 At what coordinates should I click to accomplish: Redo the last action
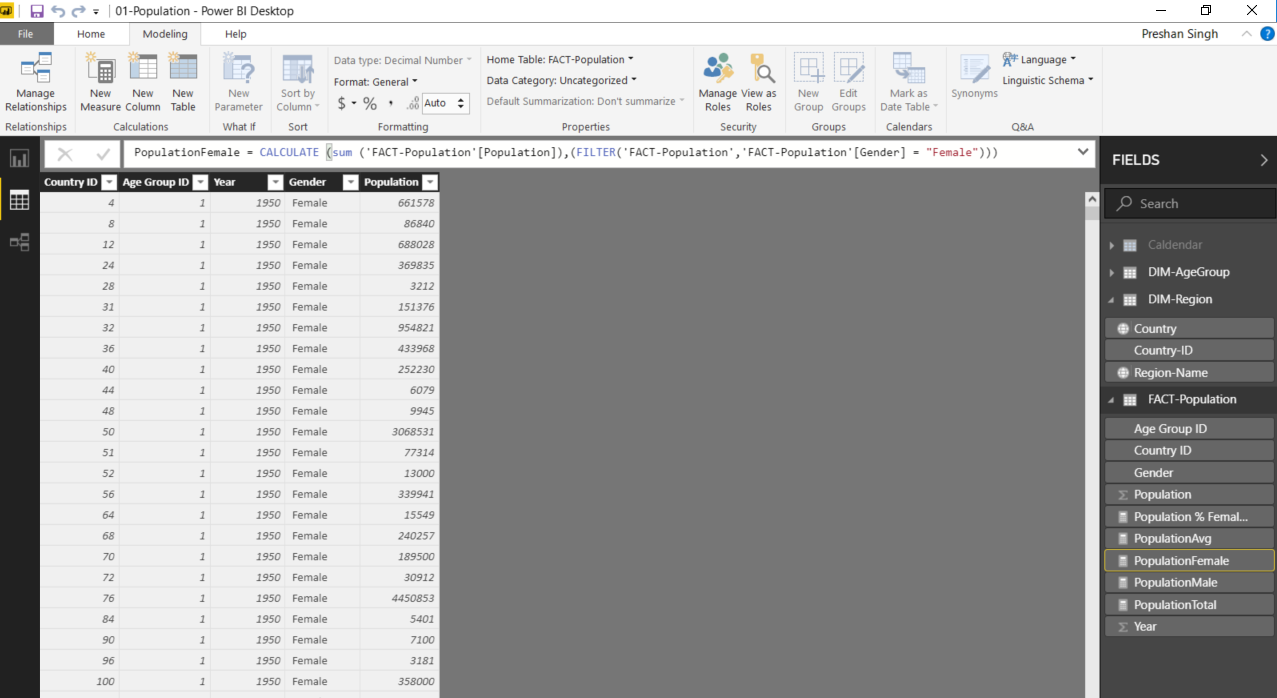[78, 11]
